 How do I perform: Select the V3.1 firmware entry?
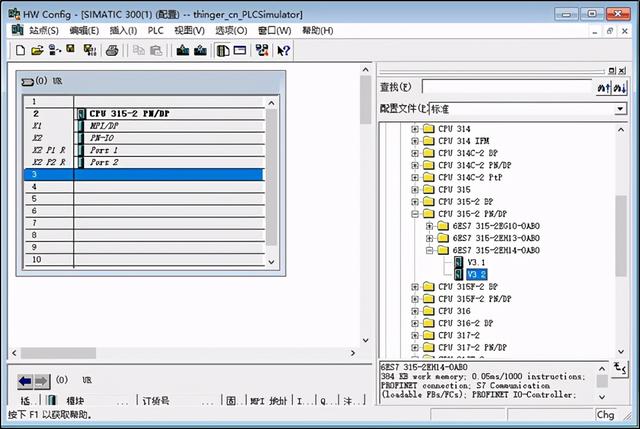tap(476, 262)
